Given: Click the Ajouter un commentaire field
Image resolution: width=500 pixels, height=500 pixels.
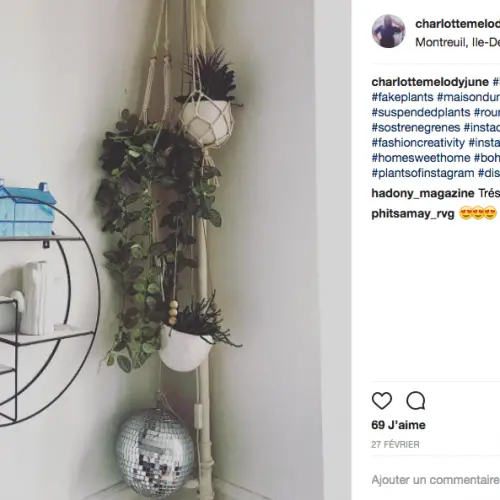Looking at the screenshot, I should (x=436, y=480).
